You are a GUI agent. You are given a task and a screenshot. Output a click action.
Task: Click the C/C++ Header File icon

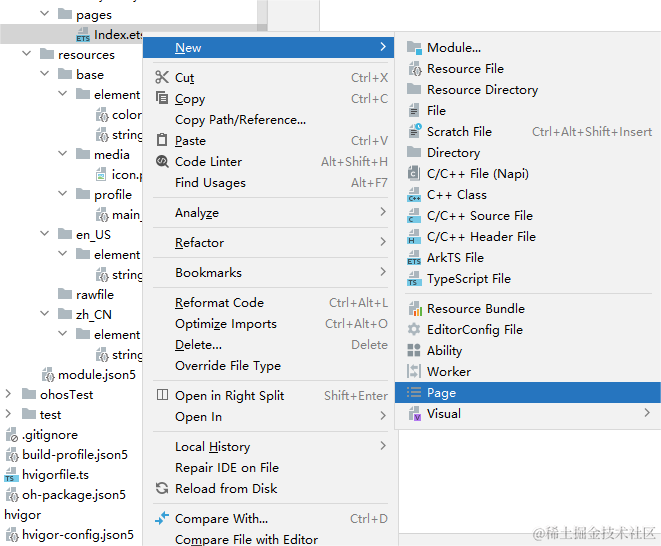point(414,237)
